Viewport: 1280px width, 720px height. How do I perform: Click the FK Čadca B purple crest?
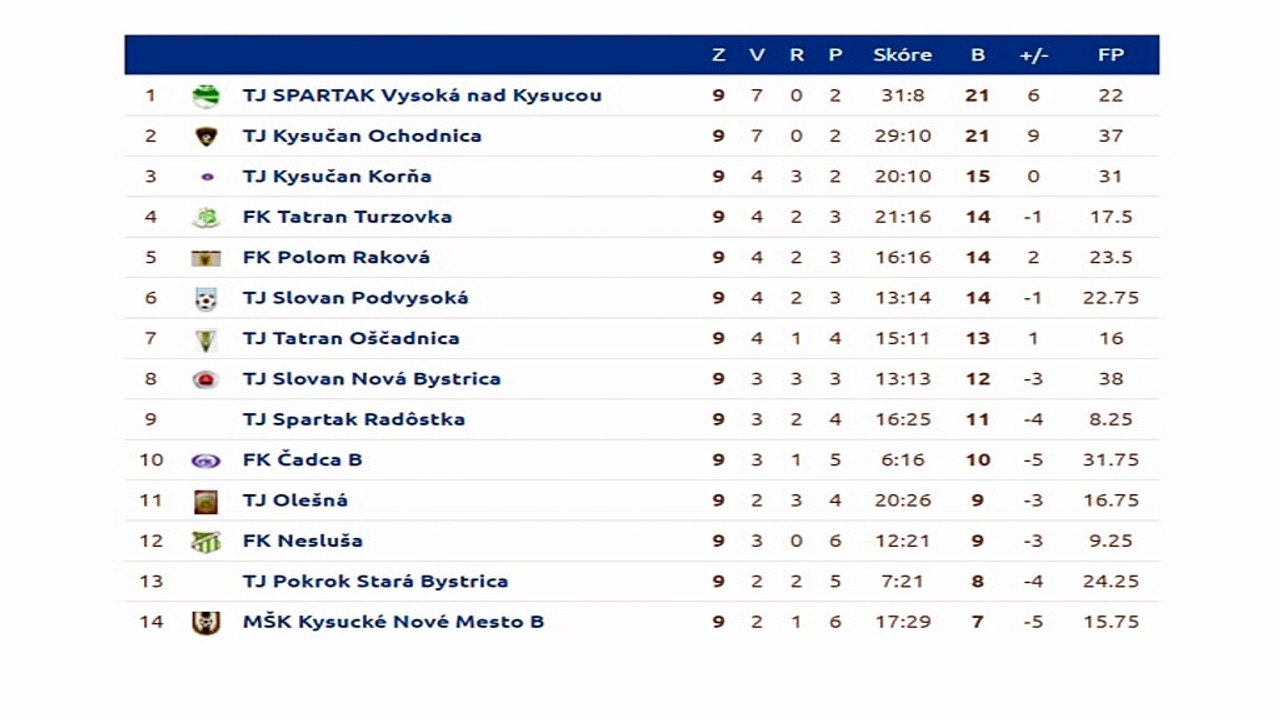(x=206, y=461)
